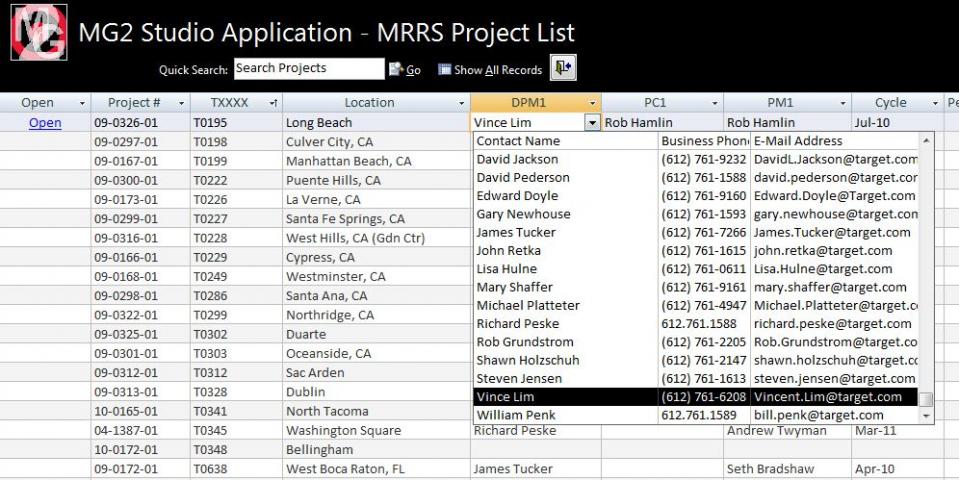959x480 pixels.
Task: Click West Hills, CA (Gdn Ctr) cell
Action: coord(377,238)
